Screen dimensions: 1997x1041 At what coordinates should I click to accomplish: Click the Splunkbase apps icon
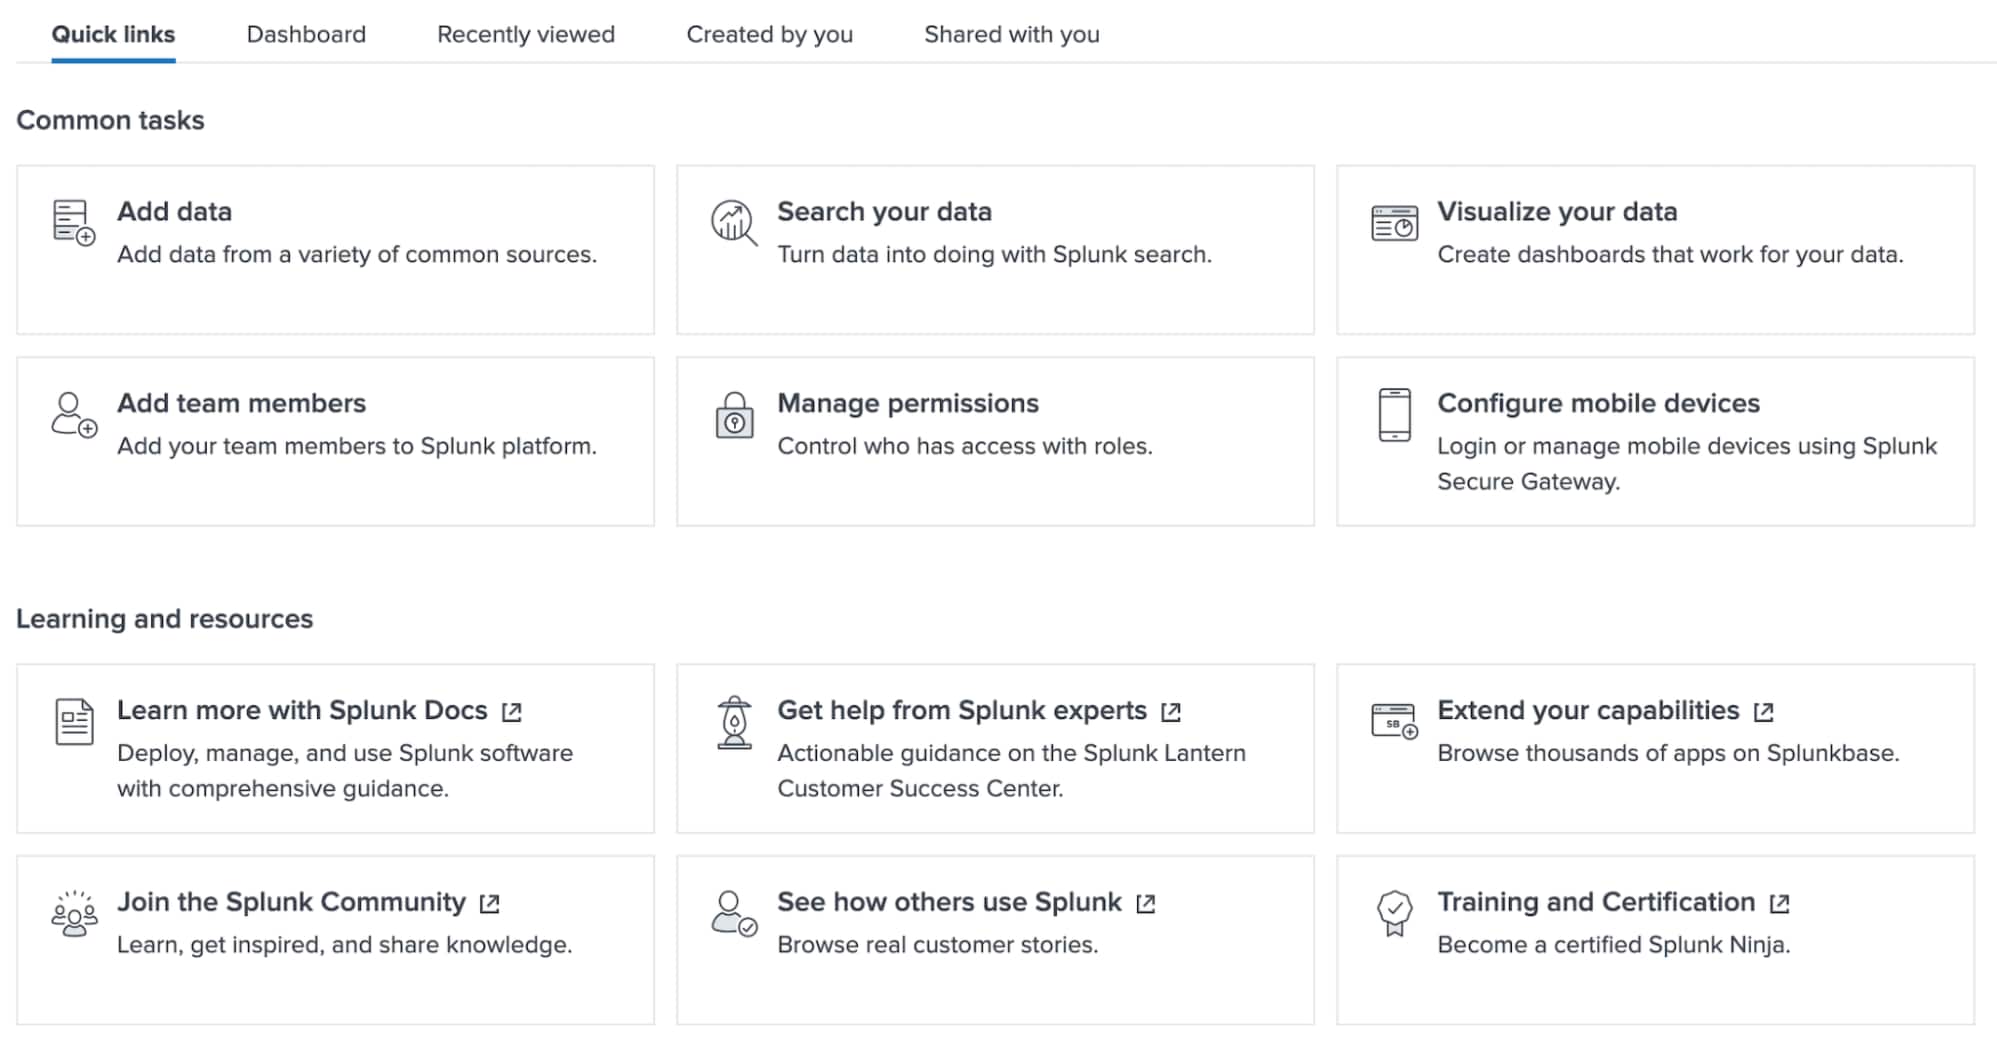[x=1394, y=721]
